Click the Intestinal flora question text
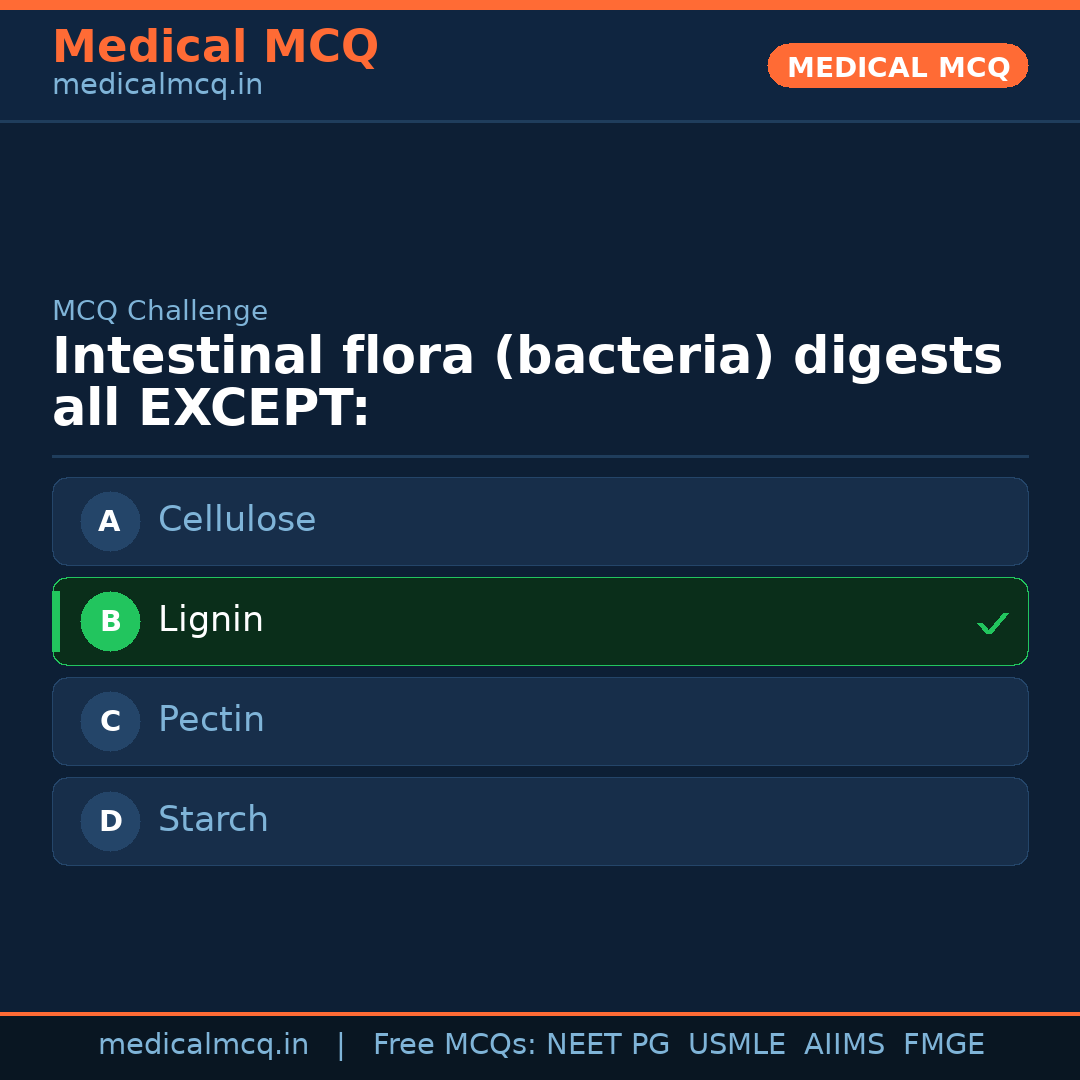 tap(527, 382)
